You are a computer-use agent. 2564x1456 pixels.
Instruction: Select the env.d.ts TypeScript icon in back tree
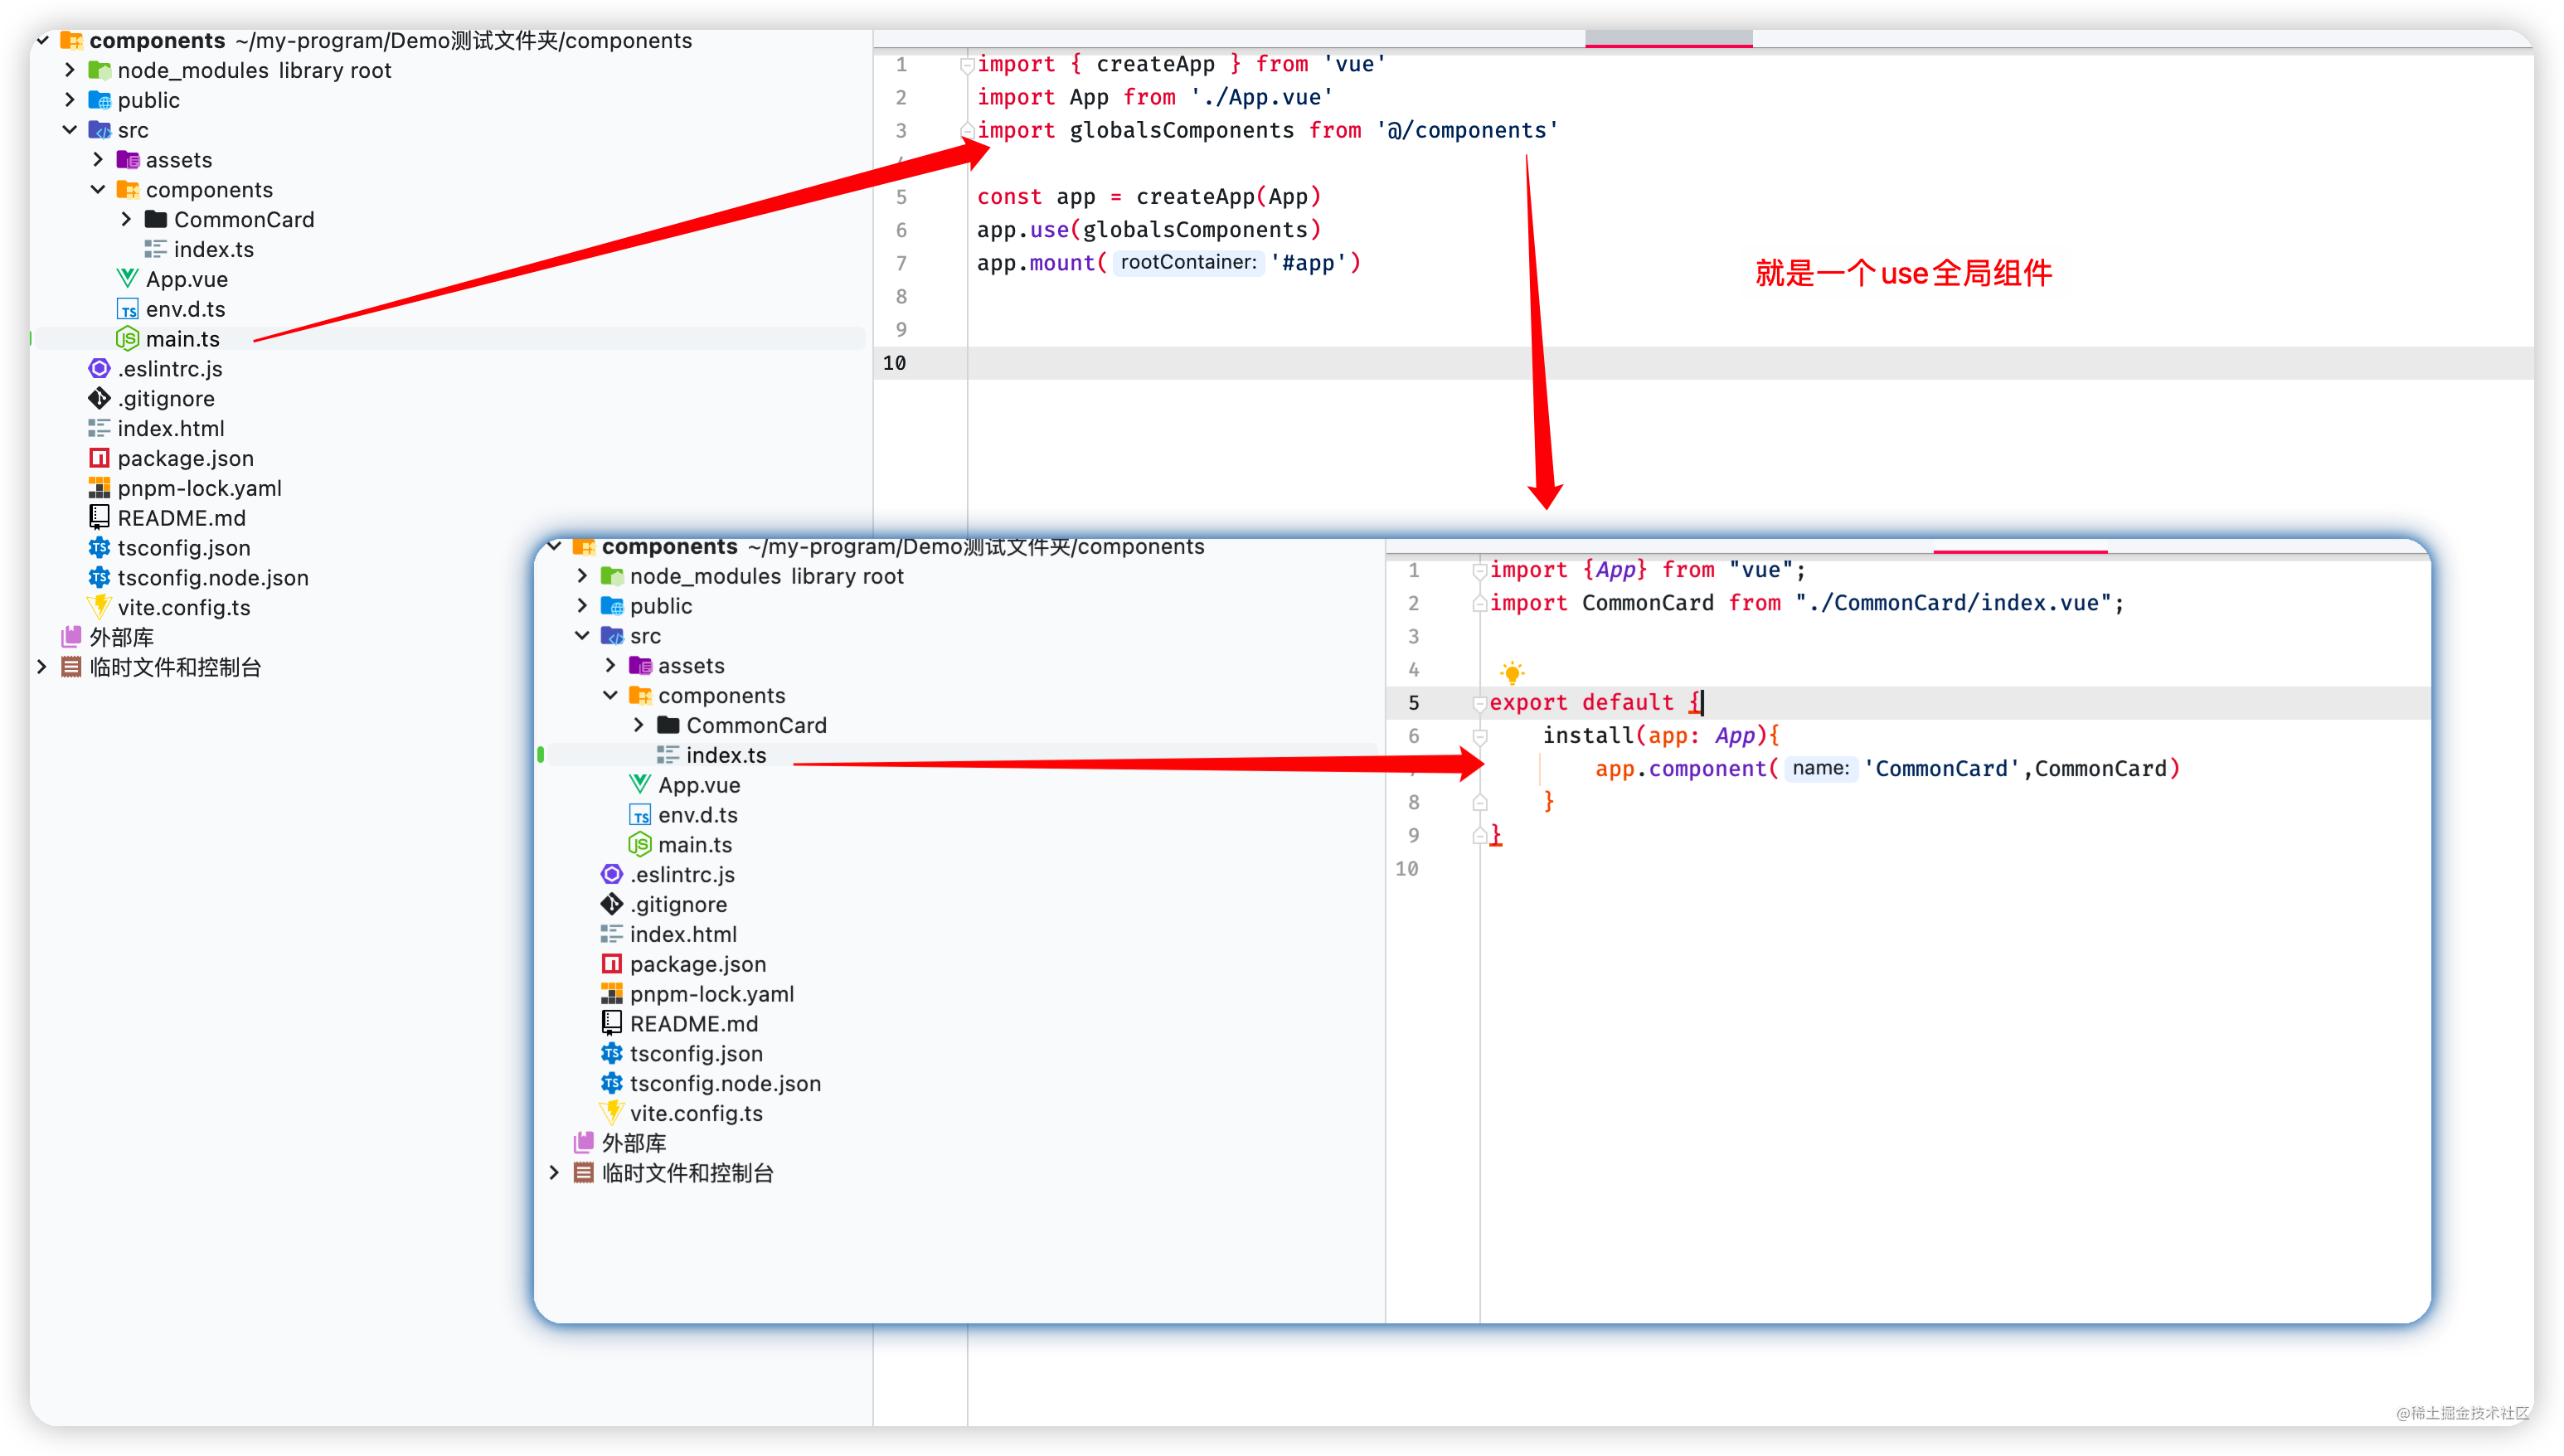coord(127,309)
